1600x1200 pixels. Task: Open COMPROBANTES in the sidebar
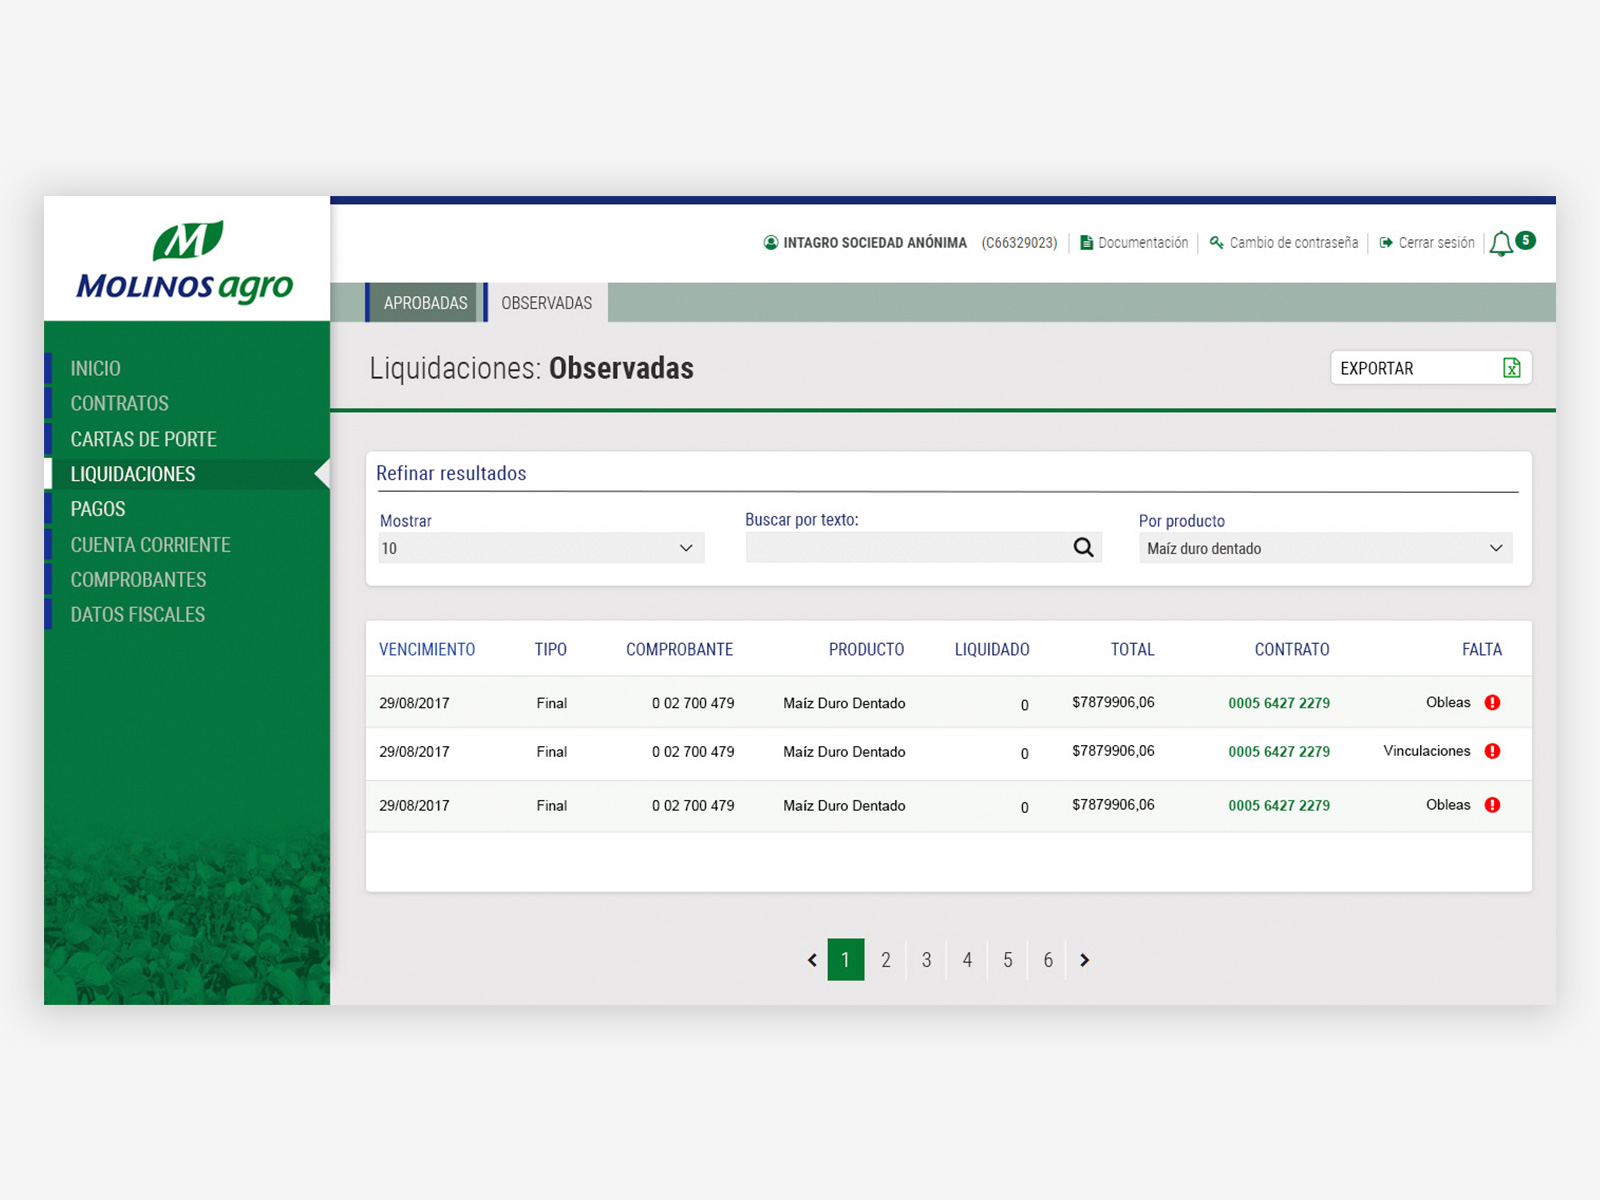point(138,580)
